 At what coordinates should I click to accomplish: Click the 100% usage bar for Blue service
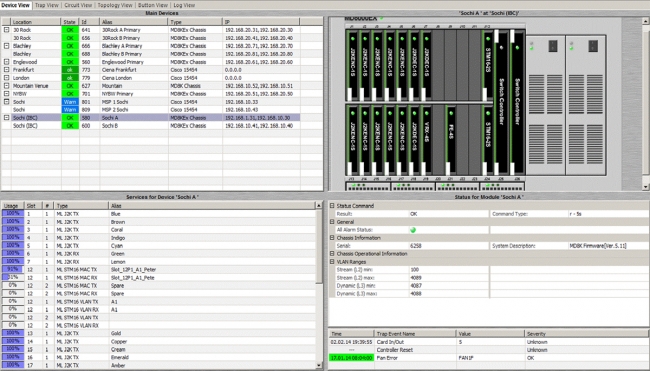[12, 213]
